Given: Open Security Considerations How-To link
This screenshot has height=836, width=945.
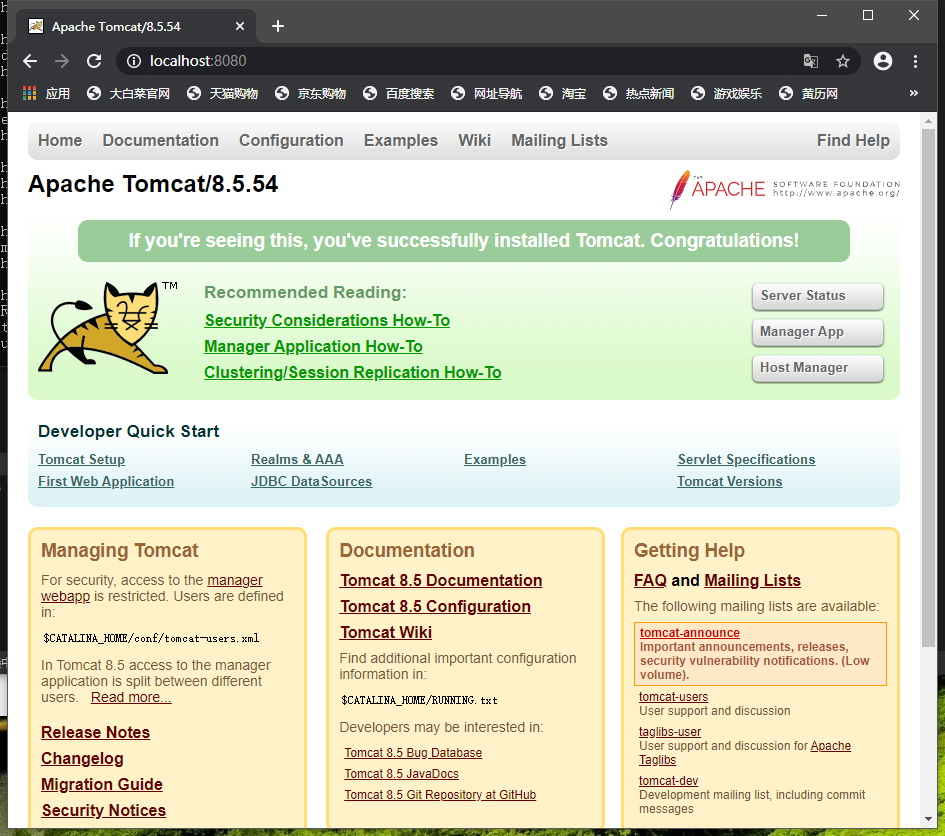Looking at the screenshot, I should 327,321.
